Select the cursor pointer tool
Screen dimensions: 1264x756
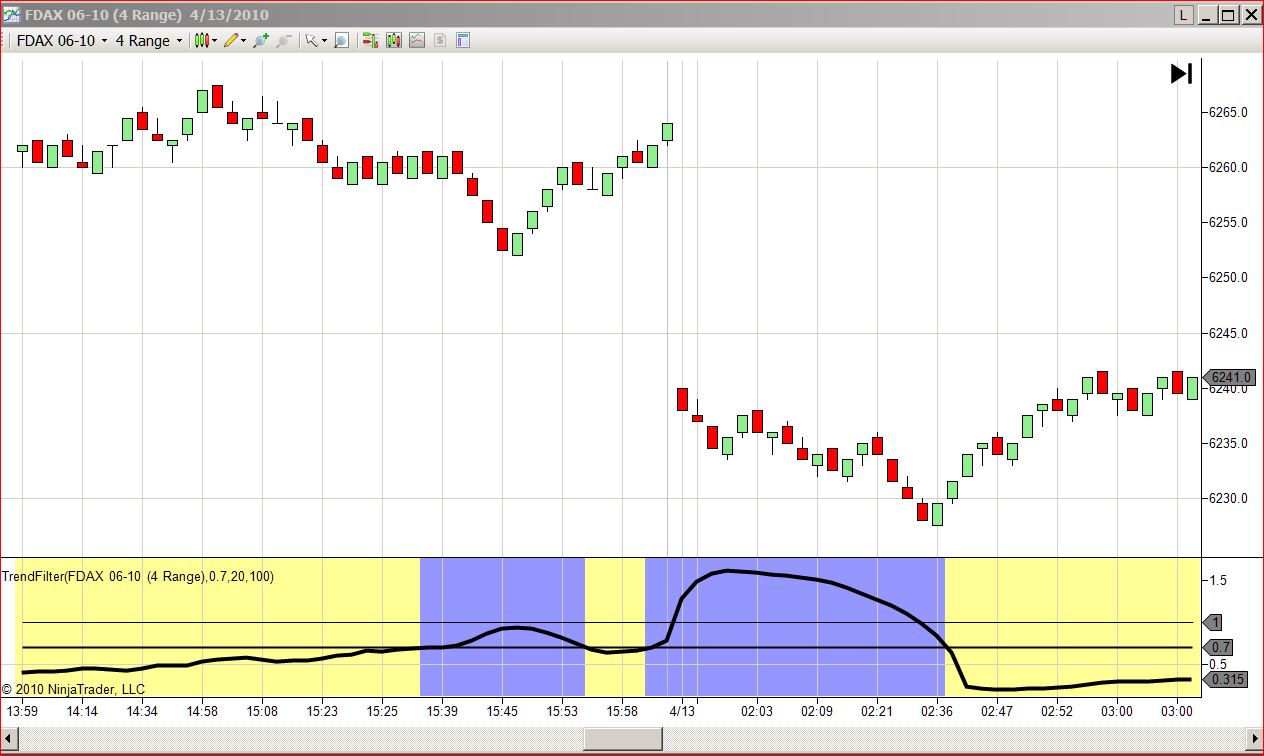click(311, 41)
